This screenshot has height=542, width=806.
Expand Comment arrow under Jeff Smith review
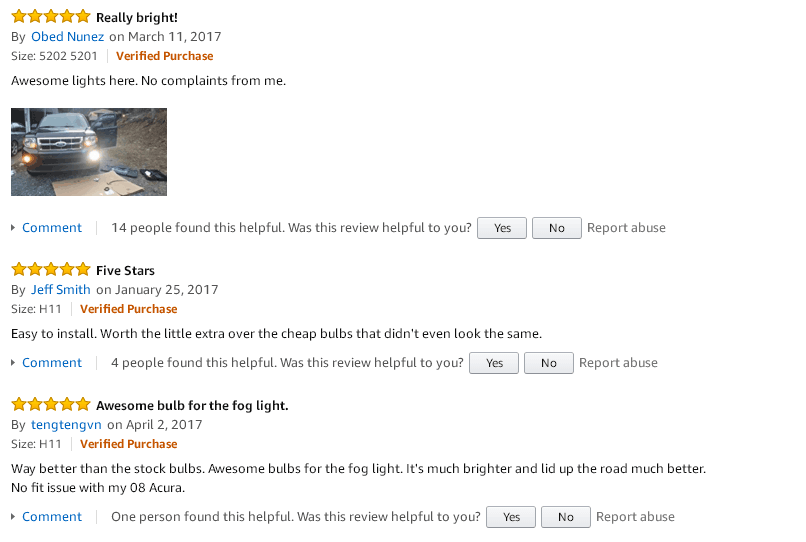click(14, 363)
